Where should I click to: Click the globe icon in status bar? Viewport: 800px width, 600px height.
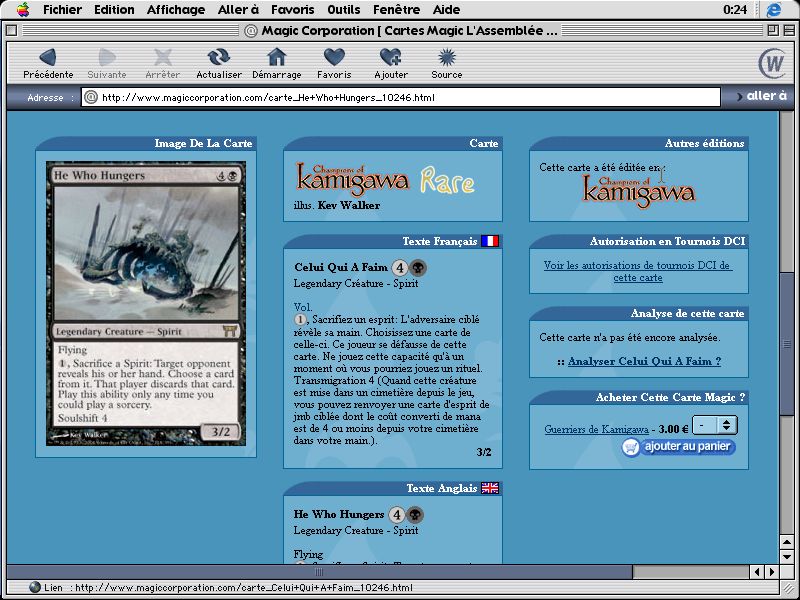coord(35,587)
